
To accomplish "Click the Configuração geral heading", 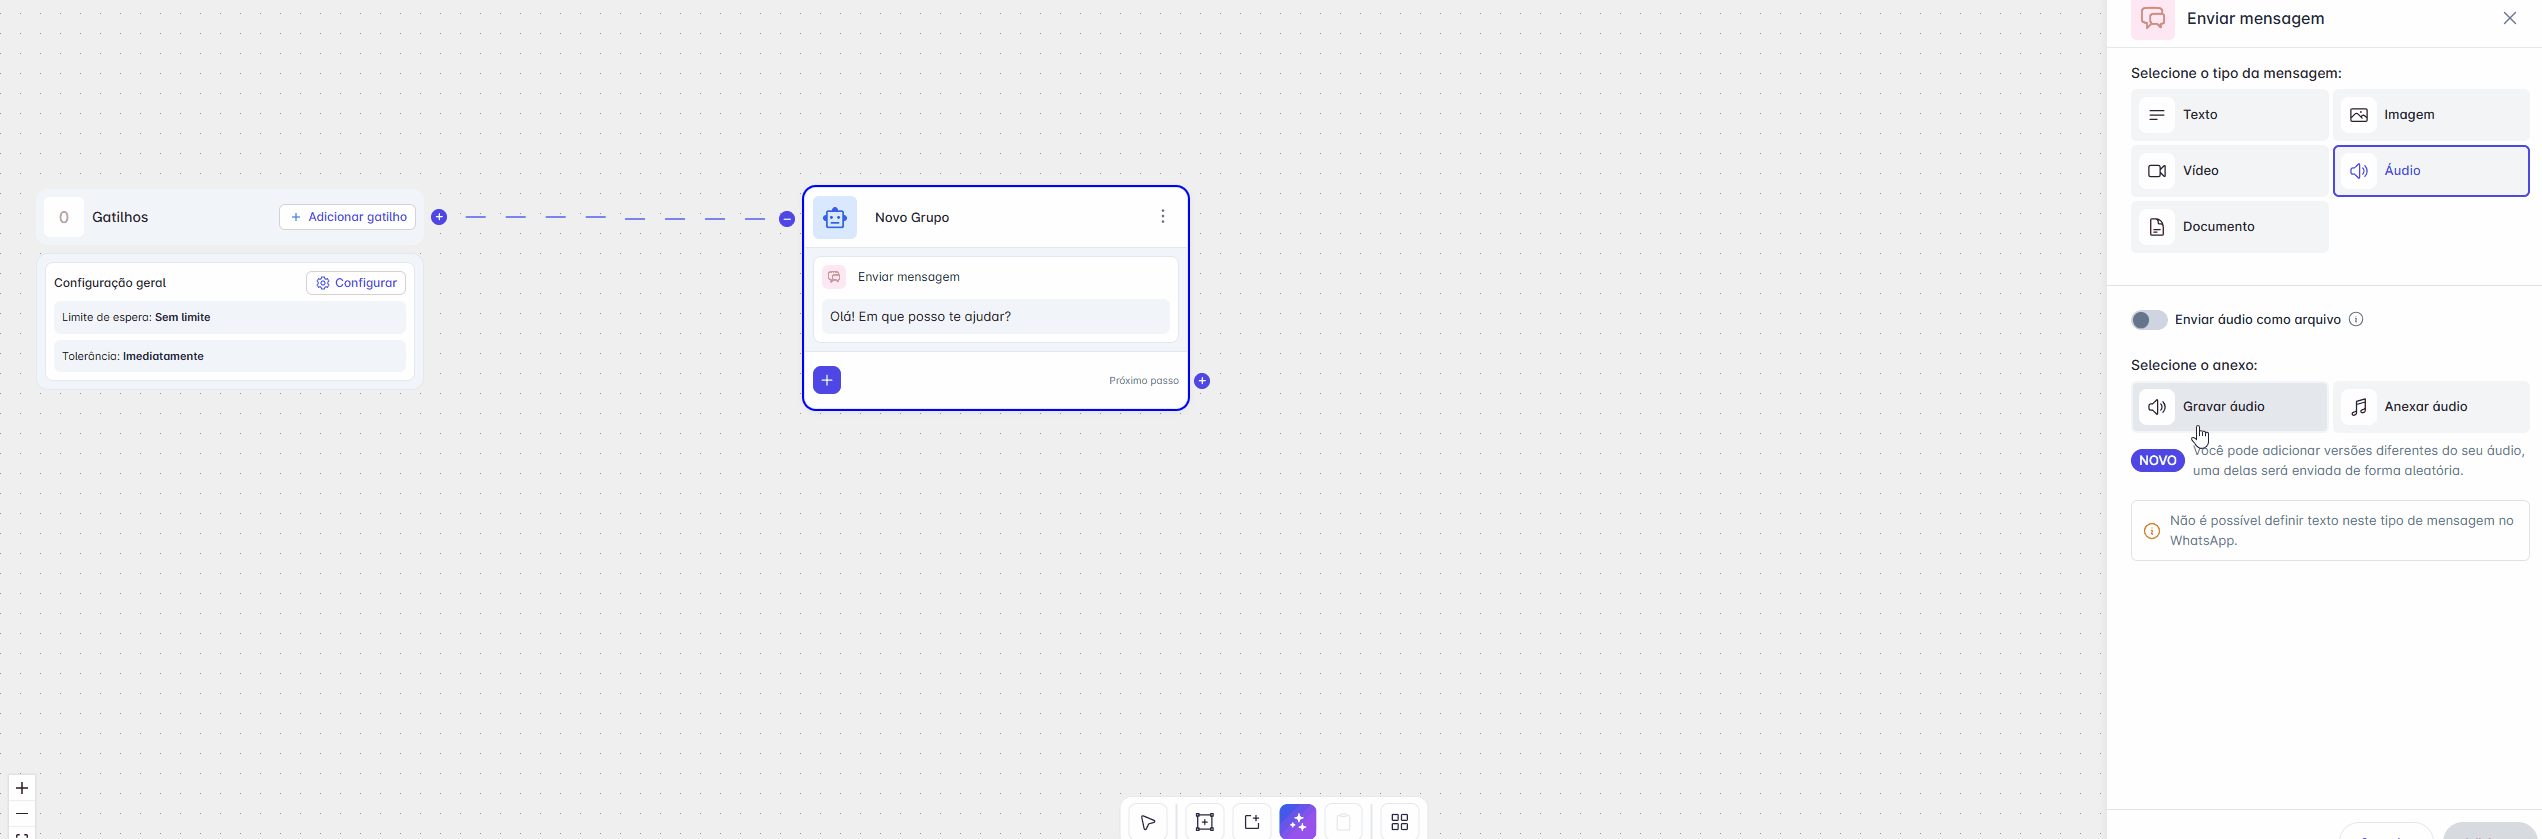I will (110, 283).
